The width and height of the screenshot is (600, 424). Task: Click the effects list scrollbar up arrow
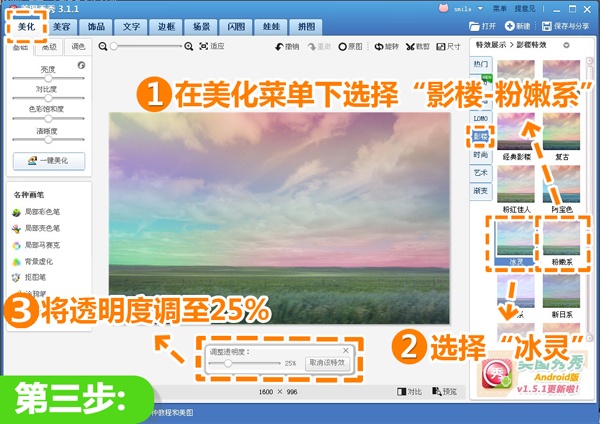tap(589, 61)
